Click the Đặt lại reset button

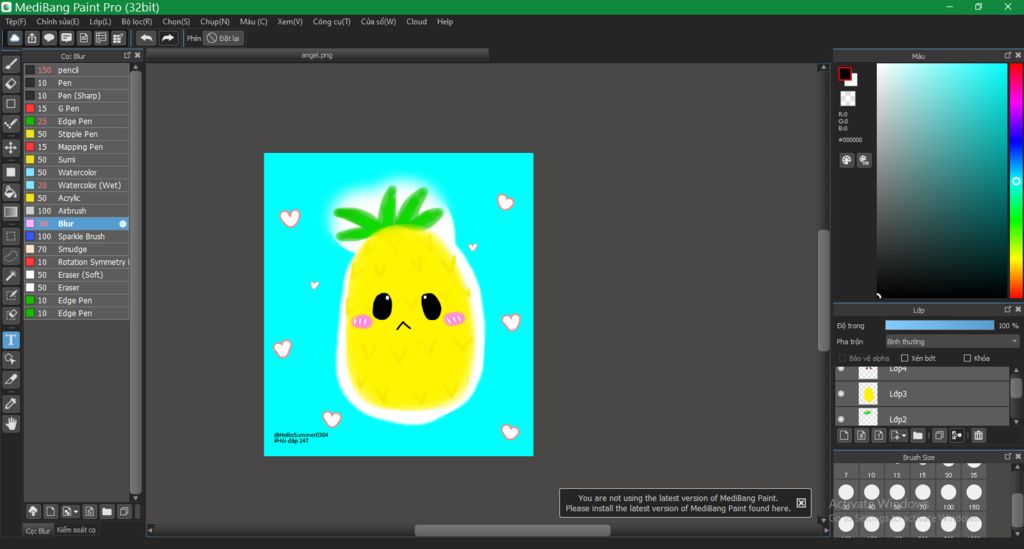pyautogui.click(x=223, y=39)
